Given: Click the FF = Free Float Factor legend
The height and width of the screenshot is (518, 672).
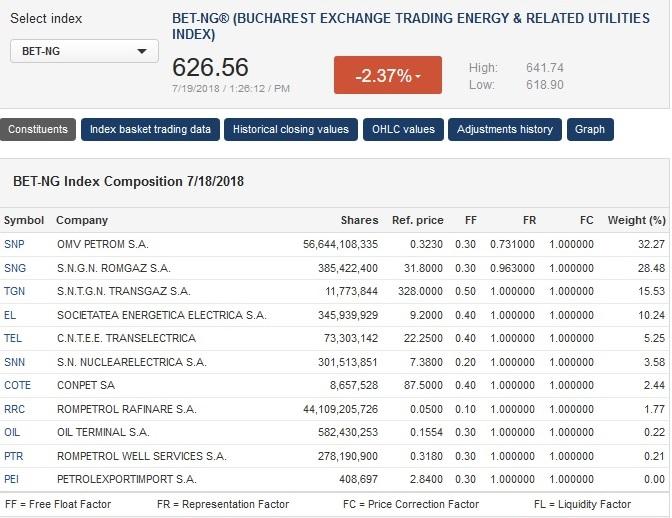Looking at the screenshot, I should 58,504.
